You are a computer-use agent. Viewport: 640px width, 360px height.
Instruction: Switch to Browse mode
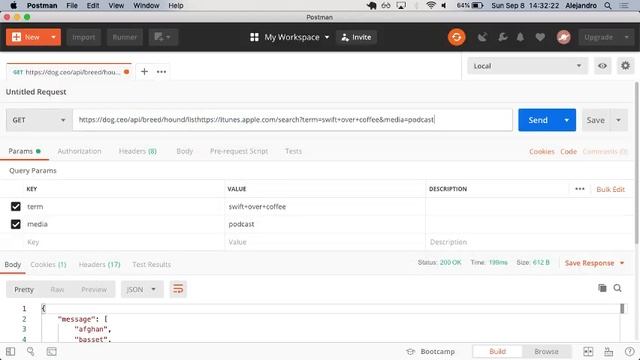click(546, 351)
